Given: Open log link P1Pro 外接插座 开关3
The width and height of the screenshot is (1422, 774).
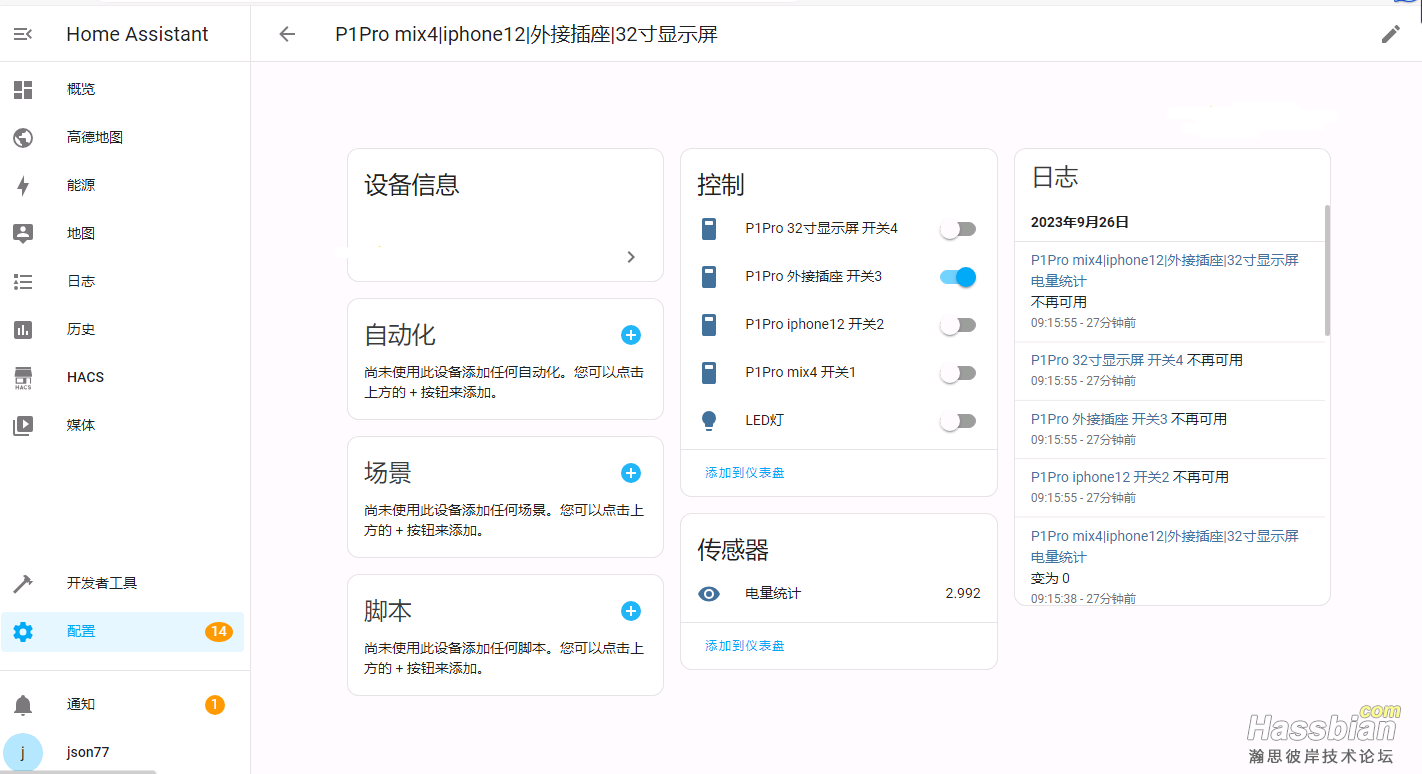Looking at the screenshot, I should [1099, 419].
